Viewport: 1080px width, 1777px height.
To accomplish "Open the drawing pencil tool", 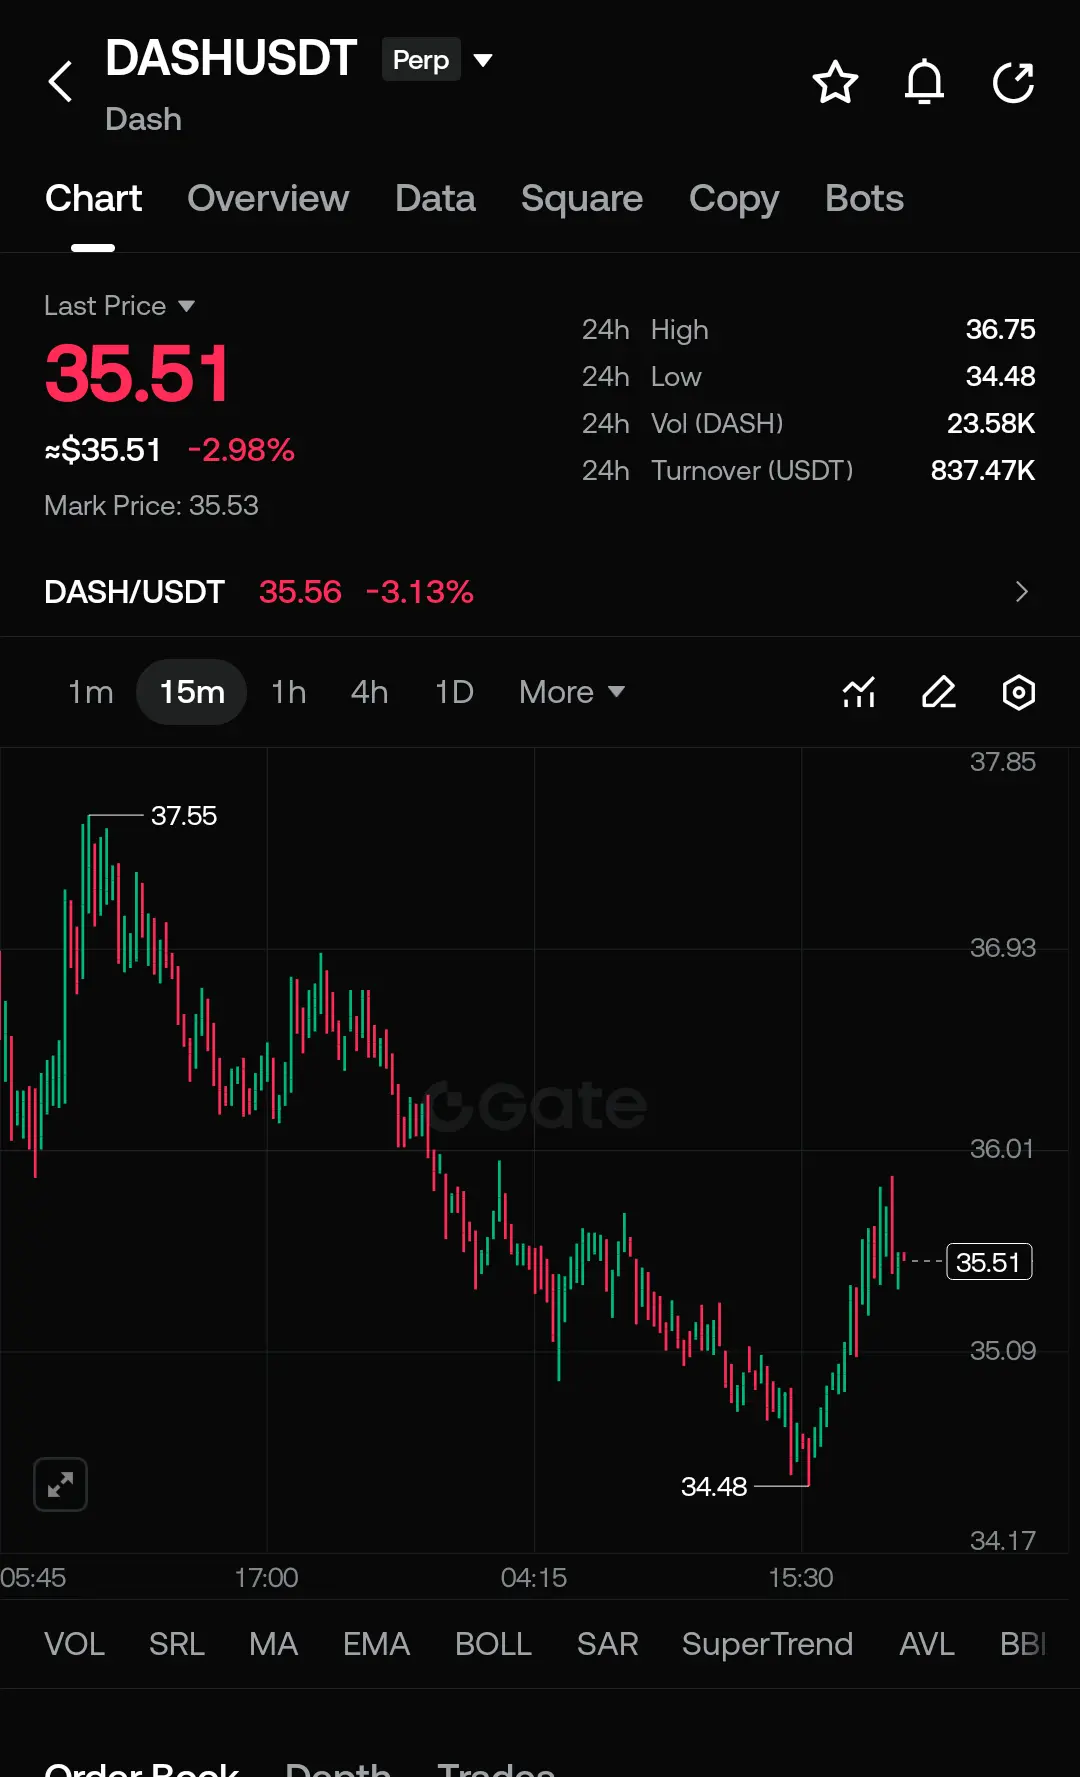I will [939, 692].
